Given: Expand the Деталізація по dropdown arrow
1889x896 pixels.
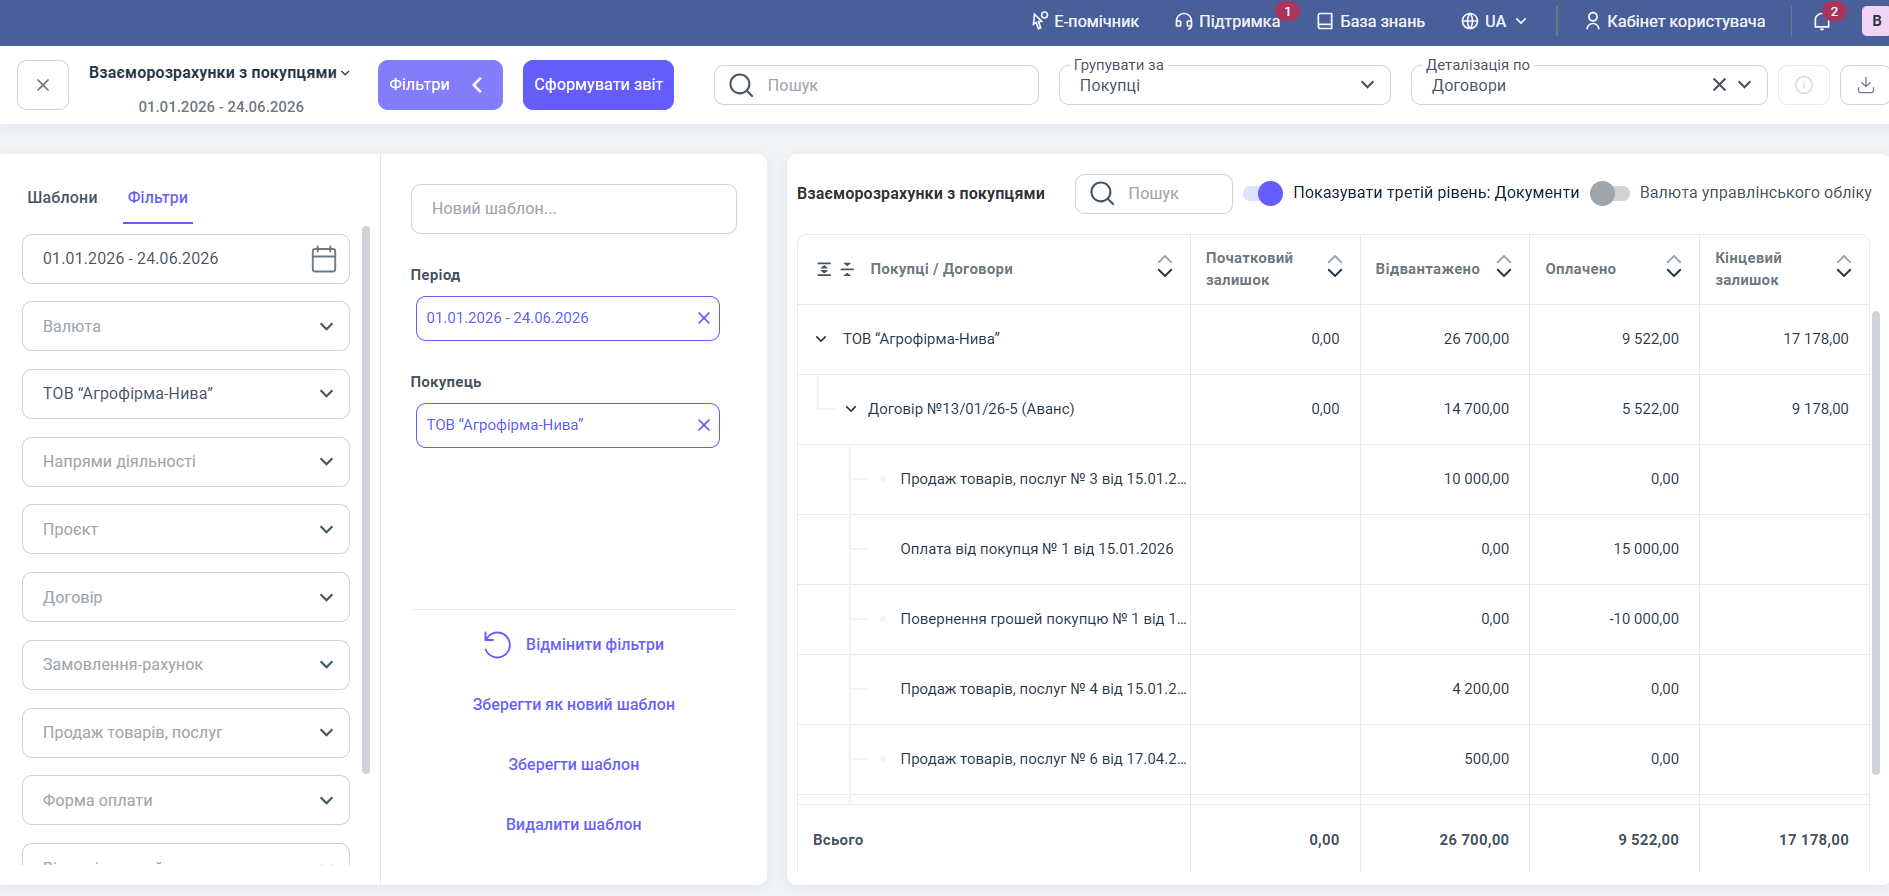Looking at the screenshot, I should pos(1745,85).
